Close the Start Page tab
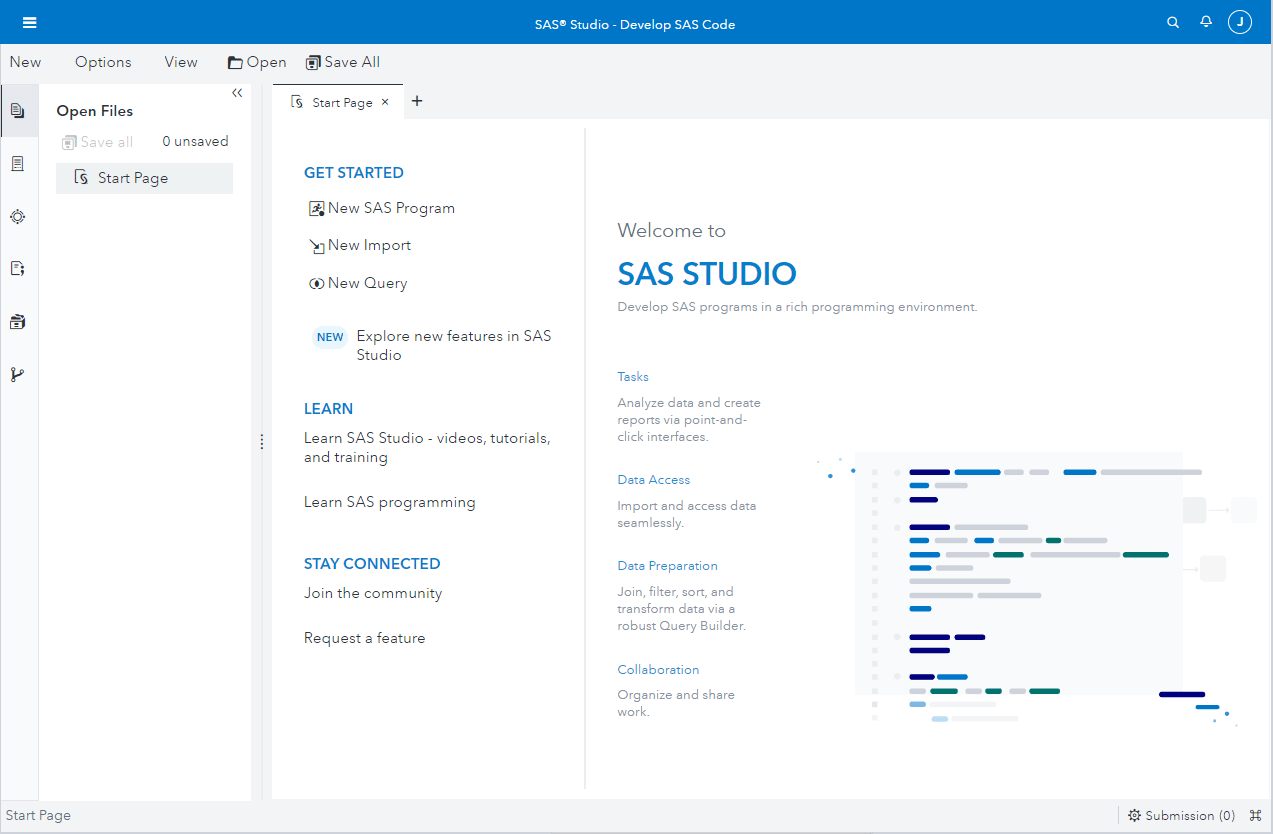Screen dimensions: 1273x834 [385, 102]
